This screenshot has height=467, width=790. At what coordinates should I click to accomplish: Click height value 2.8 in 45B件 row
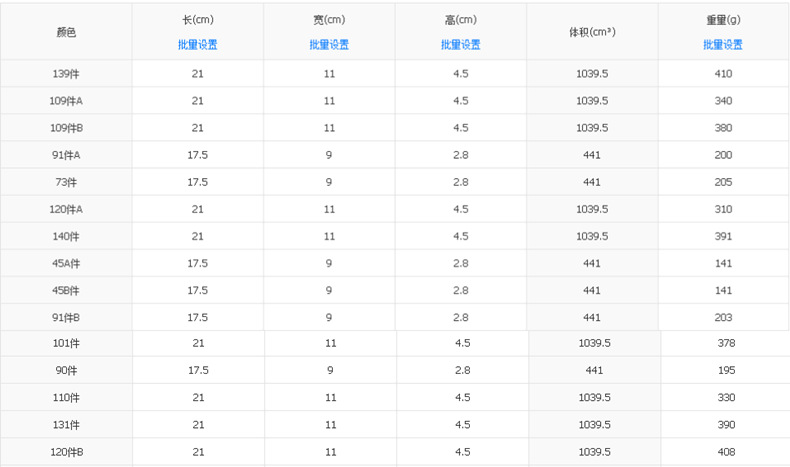460,291
